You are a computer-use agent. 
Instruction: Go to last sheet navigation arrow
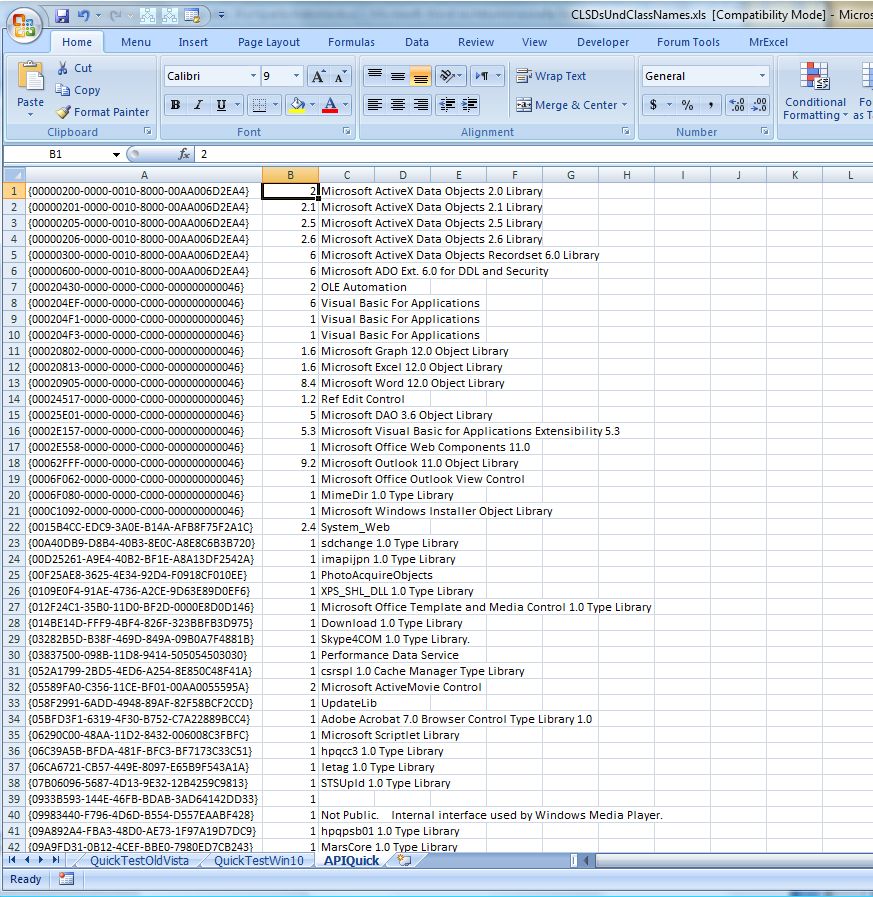(x=55, y=860)
